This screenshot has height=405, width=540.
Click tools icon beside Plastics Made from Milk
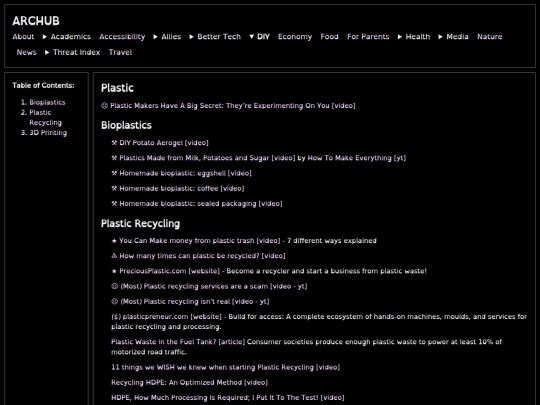pos(114,158)
